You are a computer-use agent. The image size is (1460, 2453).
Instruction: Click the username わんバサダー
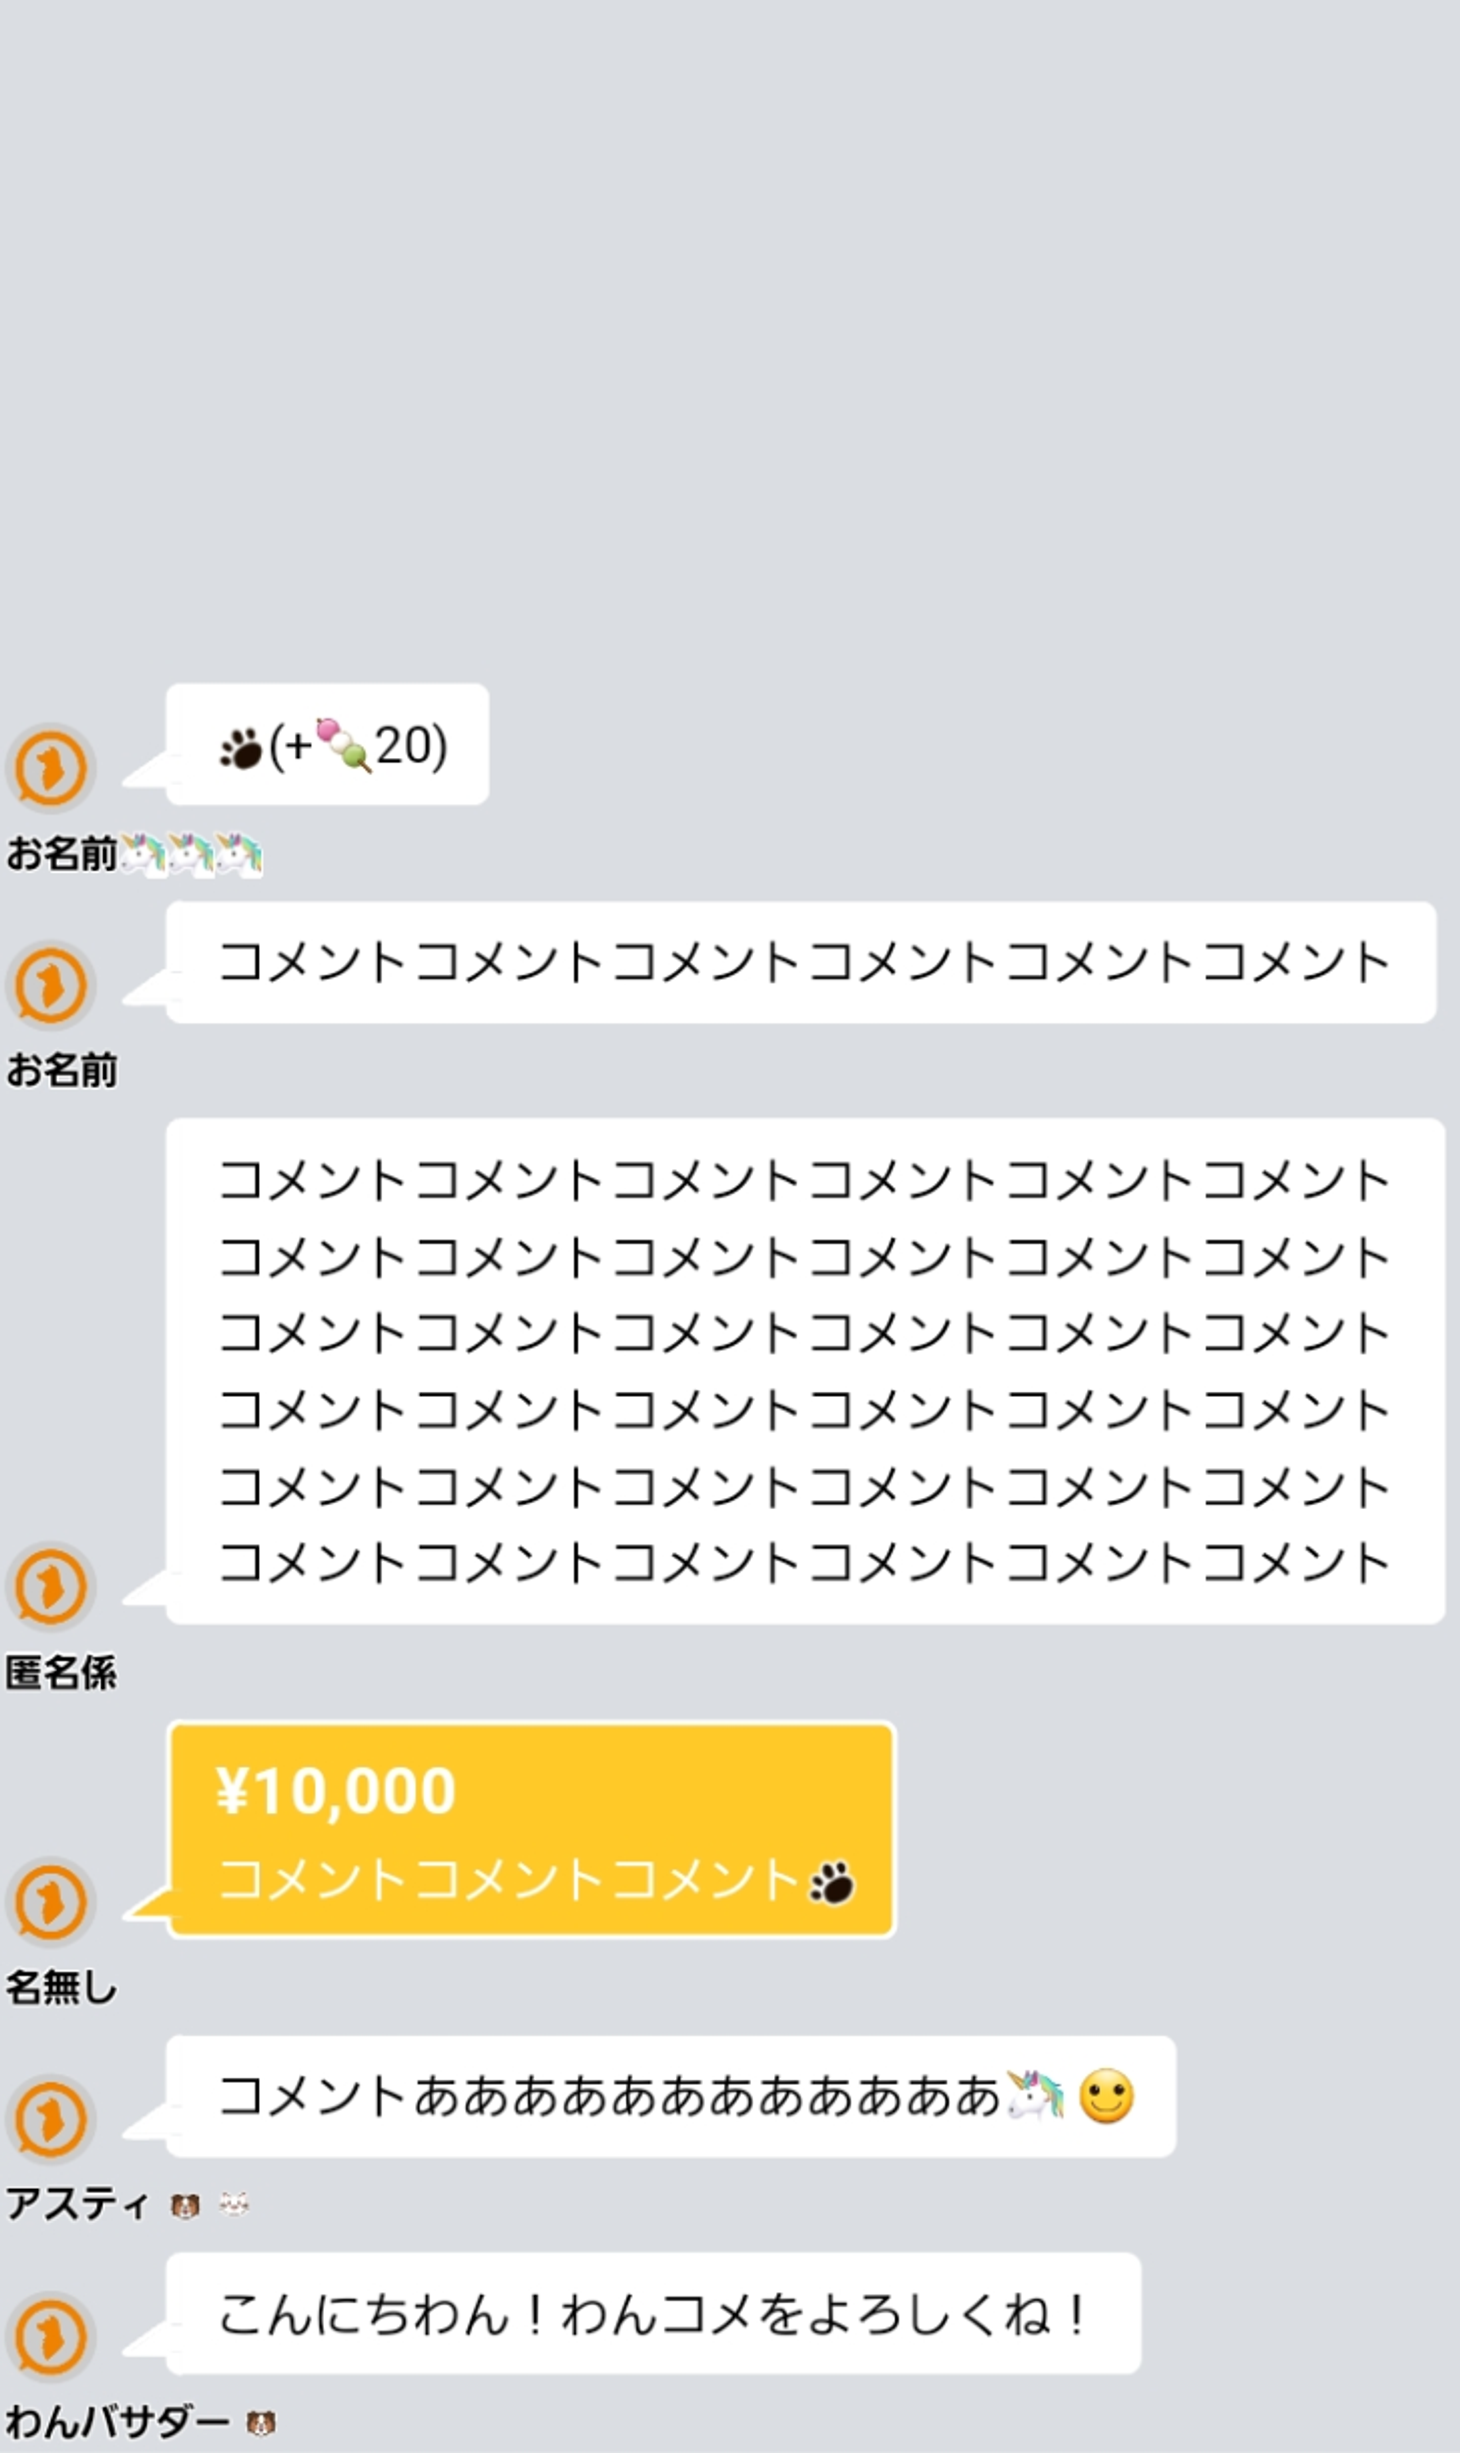(118, 2422)
